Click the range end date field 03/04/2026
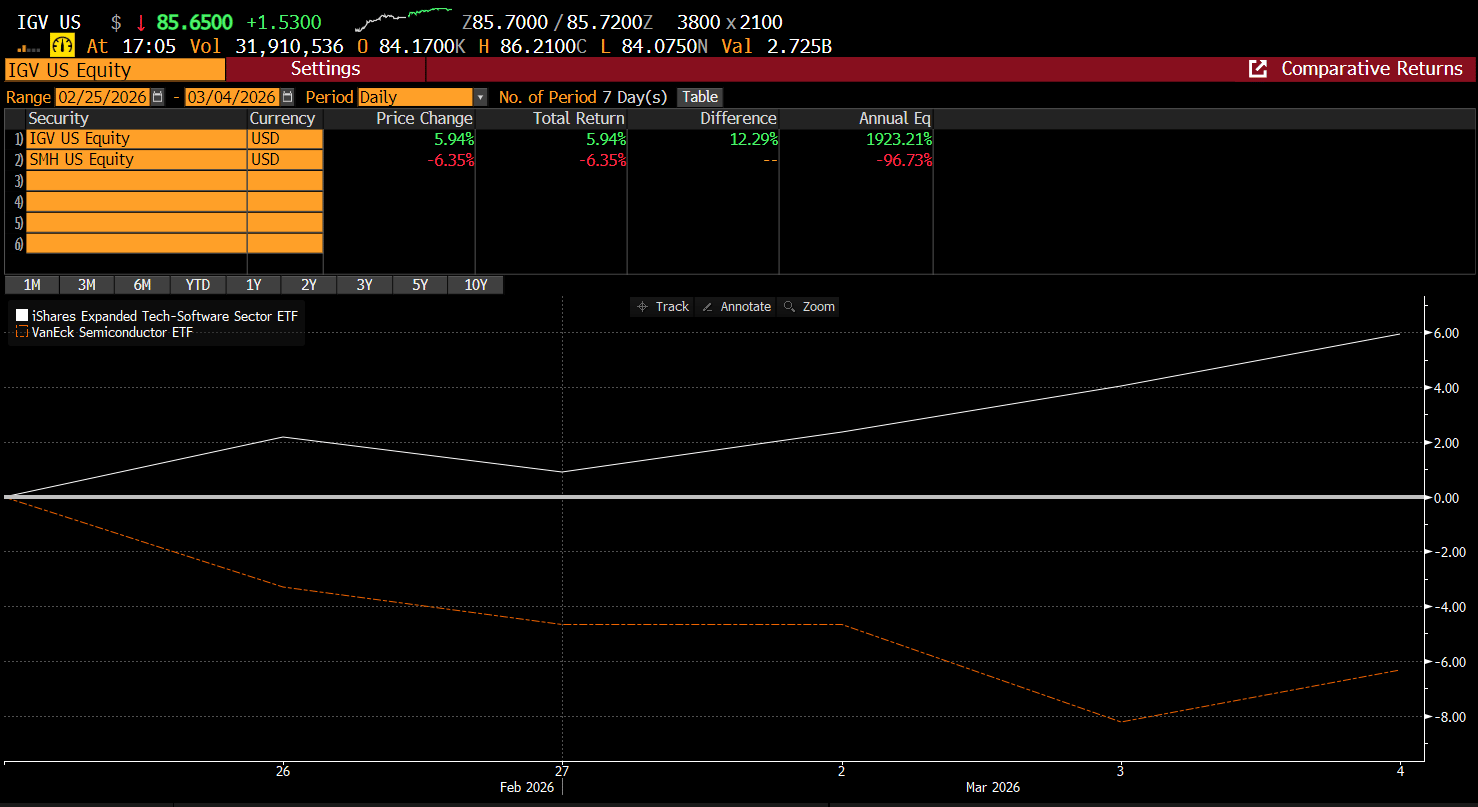 pyautogui.click(x=233, y=97)
